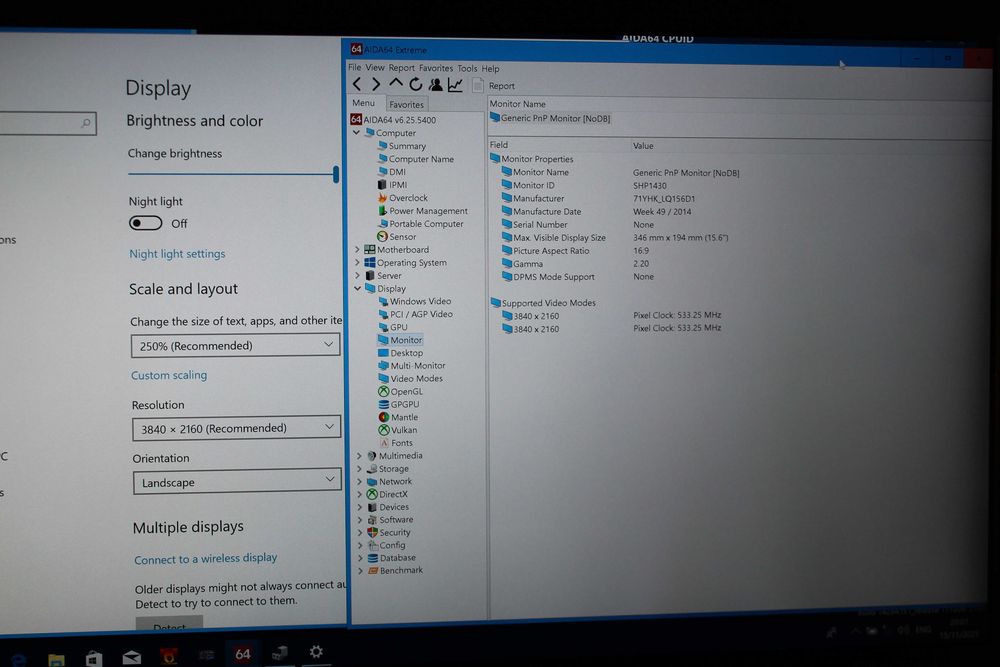Open Custom scaling link

click(169, 376)
